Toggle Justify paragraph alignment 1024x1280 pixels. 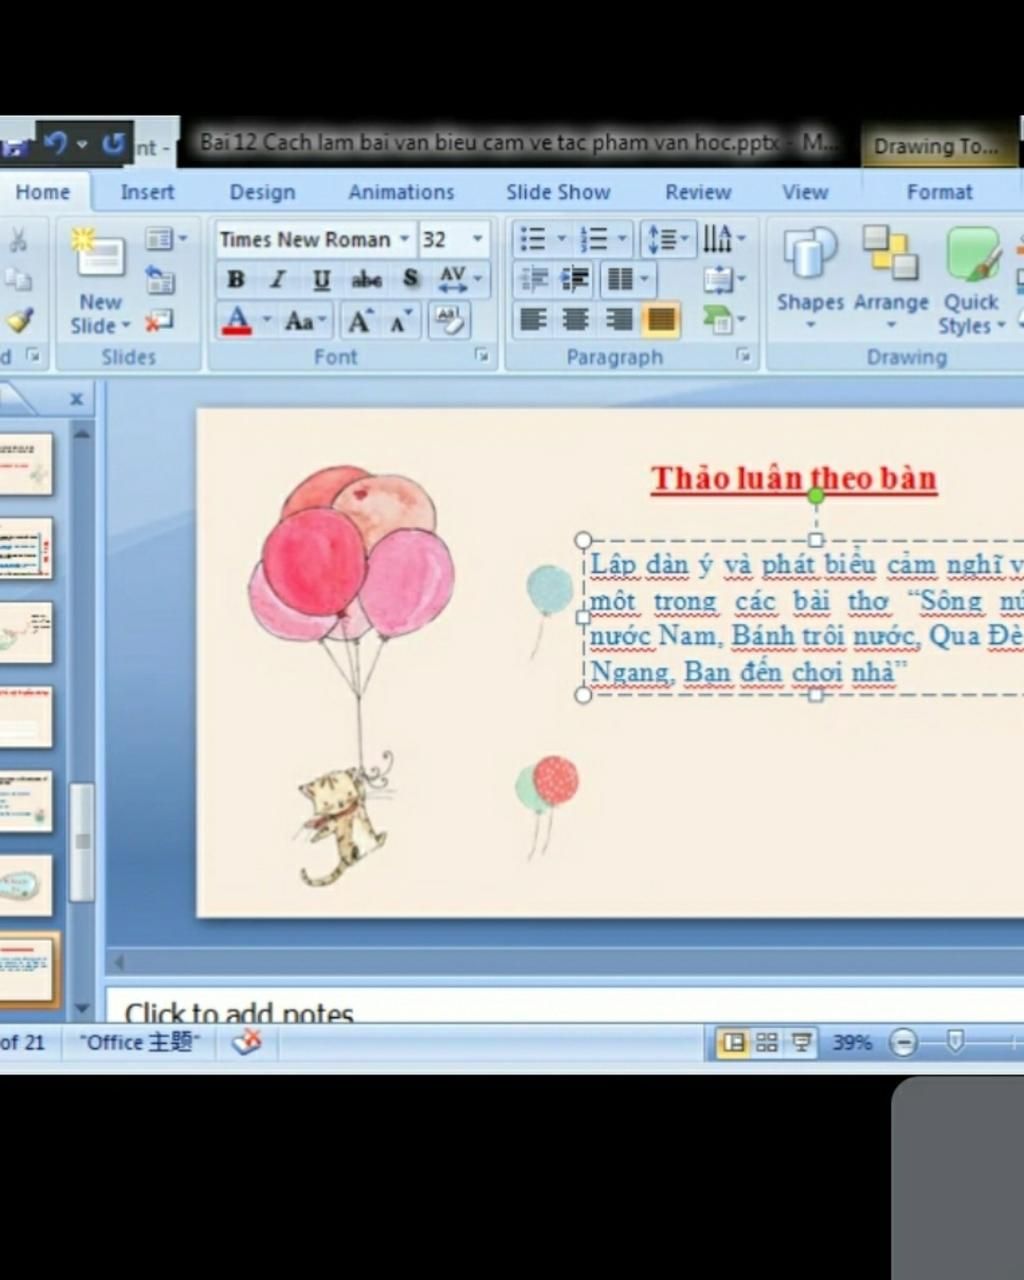pos(660,320)
